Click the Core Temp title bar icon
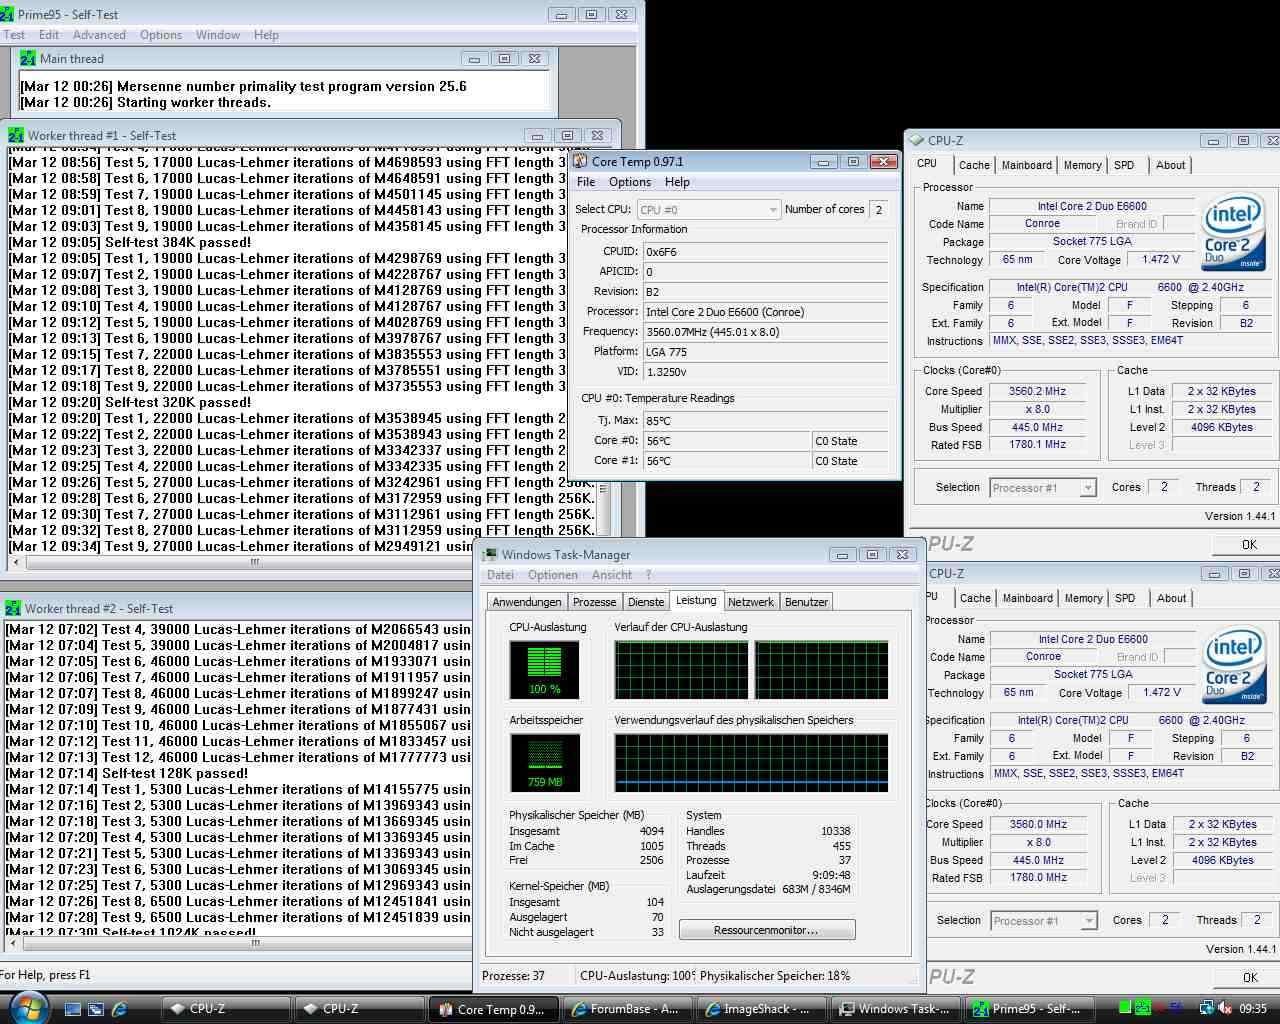This screenshot has height=1024, width=1280. coord(580,161)
